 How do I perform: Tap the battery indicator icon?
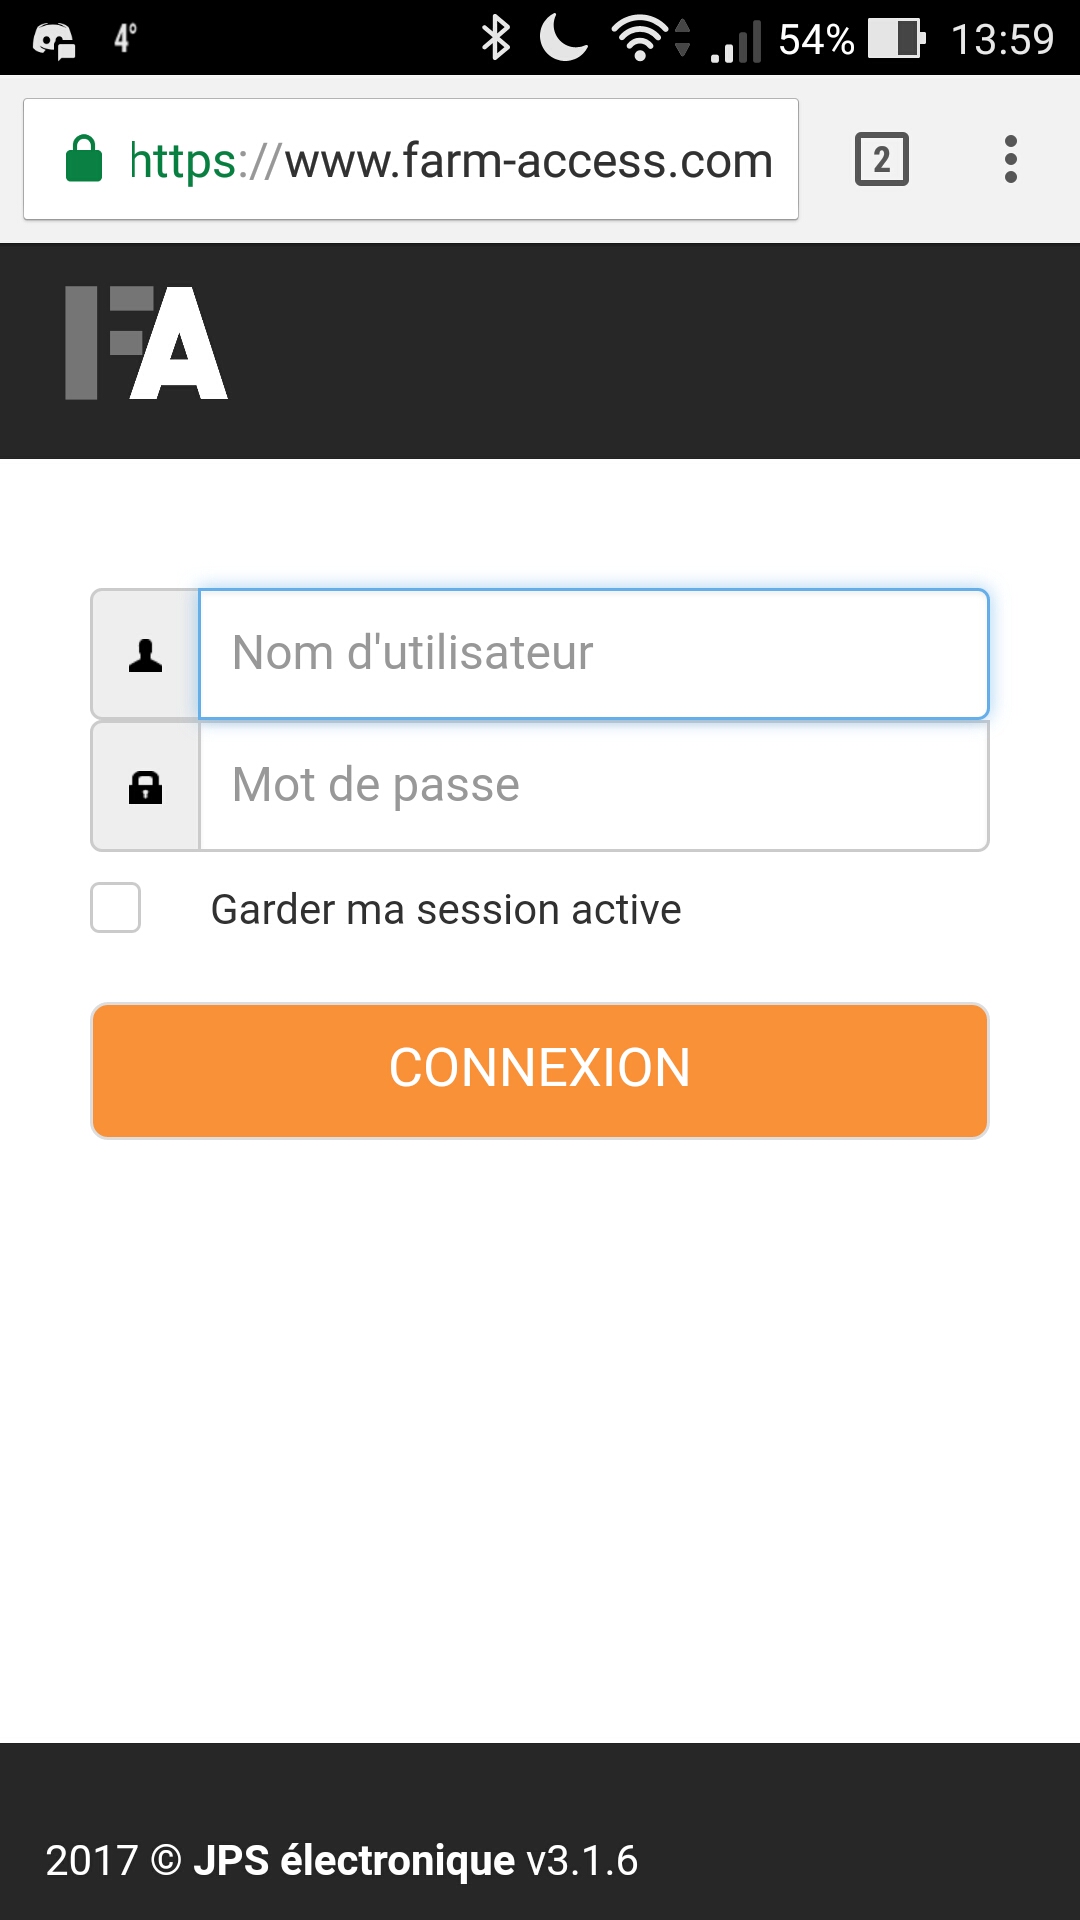click(897, 39)
